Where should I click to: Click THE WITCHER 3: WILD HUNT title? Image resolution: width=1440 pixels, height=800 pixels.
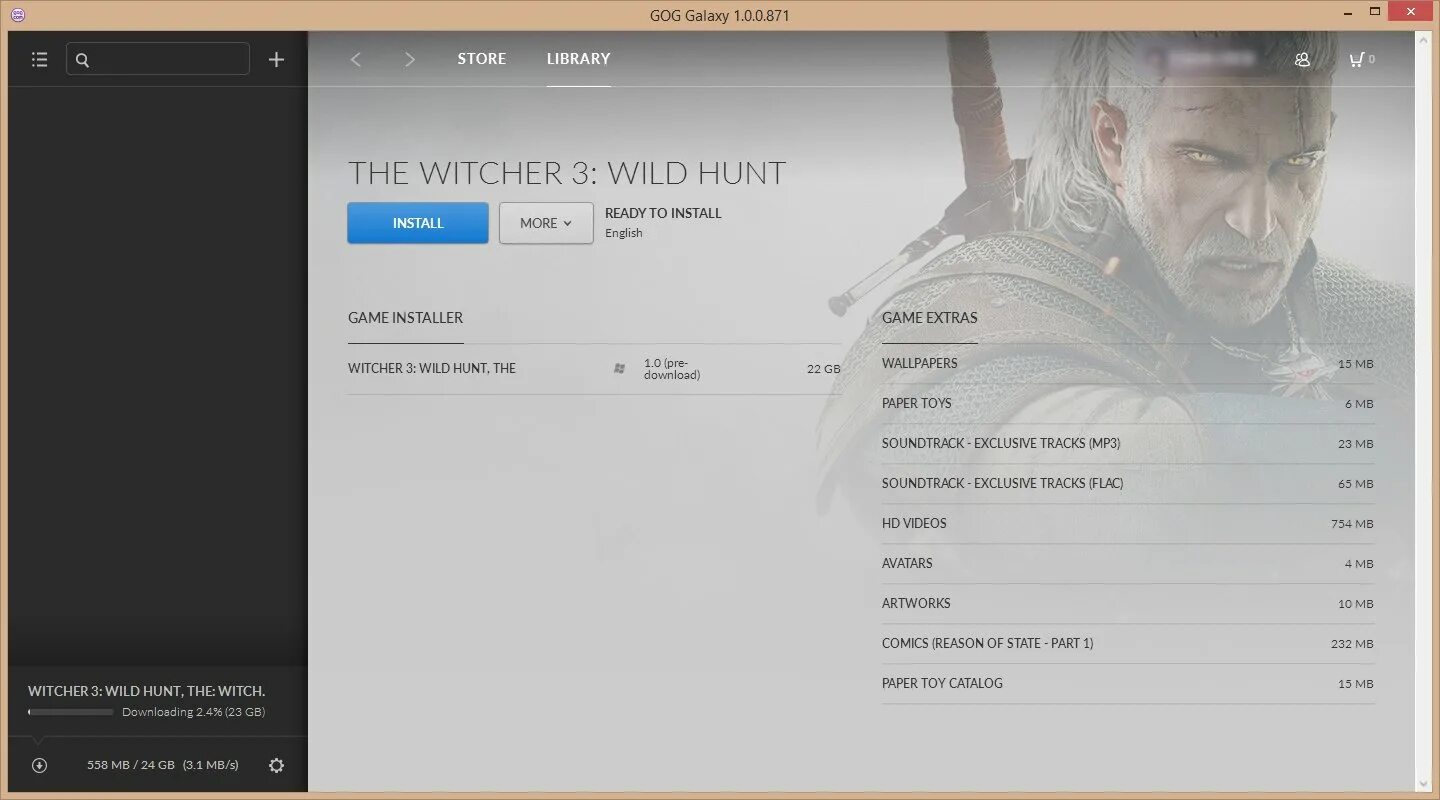click(567, 173)
